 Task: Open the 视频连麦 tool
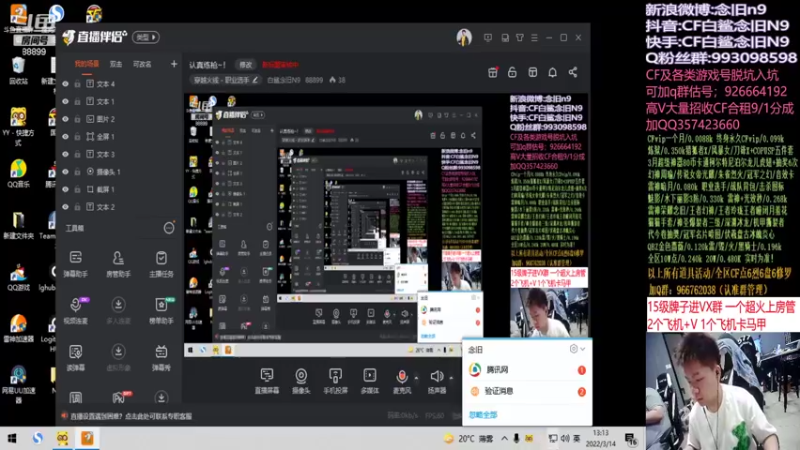click(x=76, y=311)
